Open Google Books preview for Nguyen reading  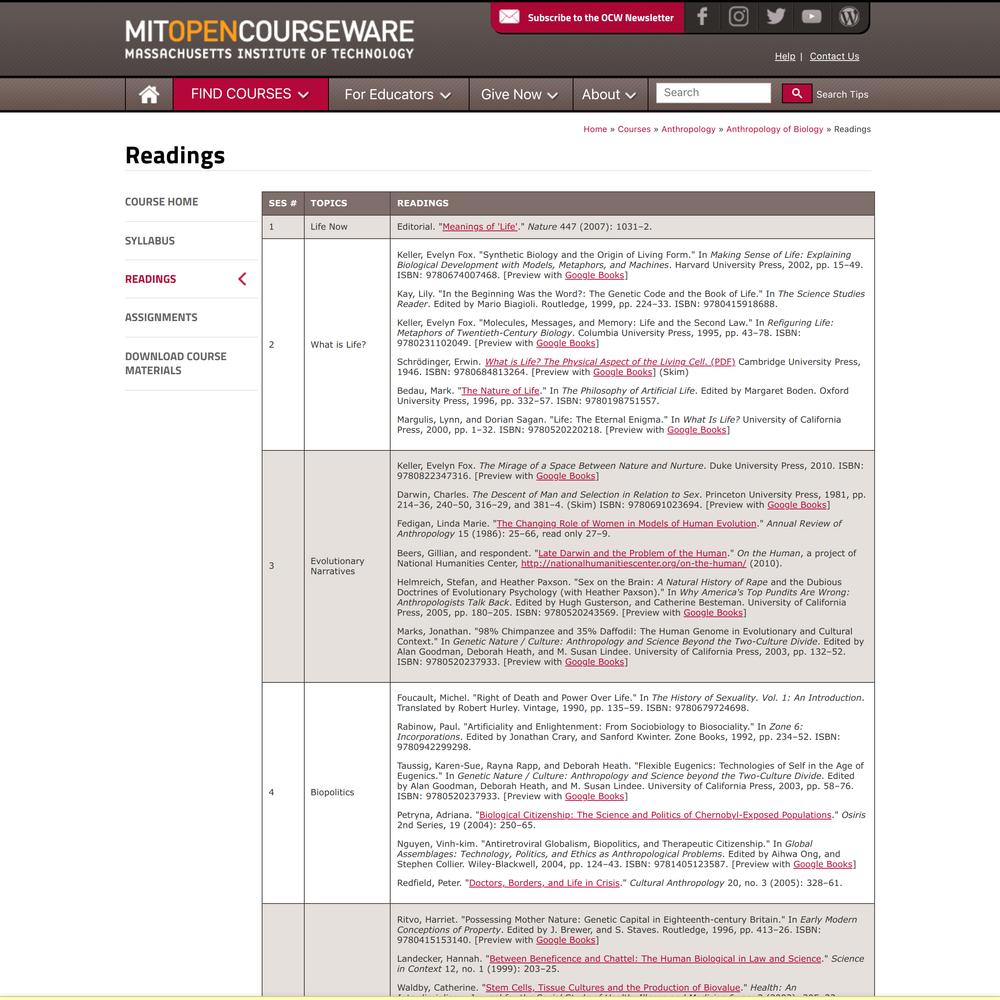pos(823,864)
